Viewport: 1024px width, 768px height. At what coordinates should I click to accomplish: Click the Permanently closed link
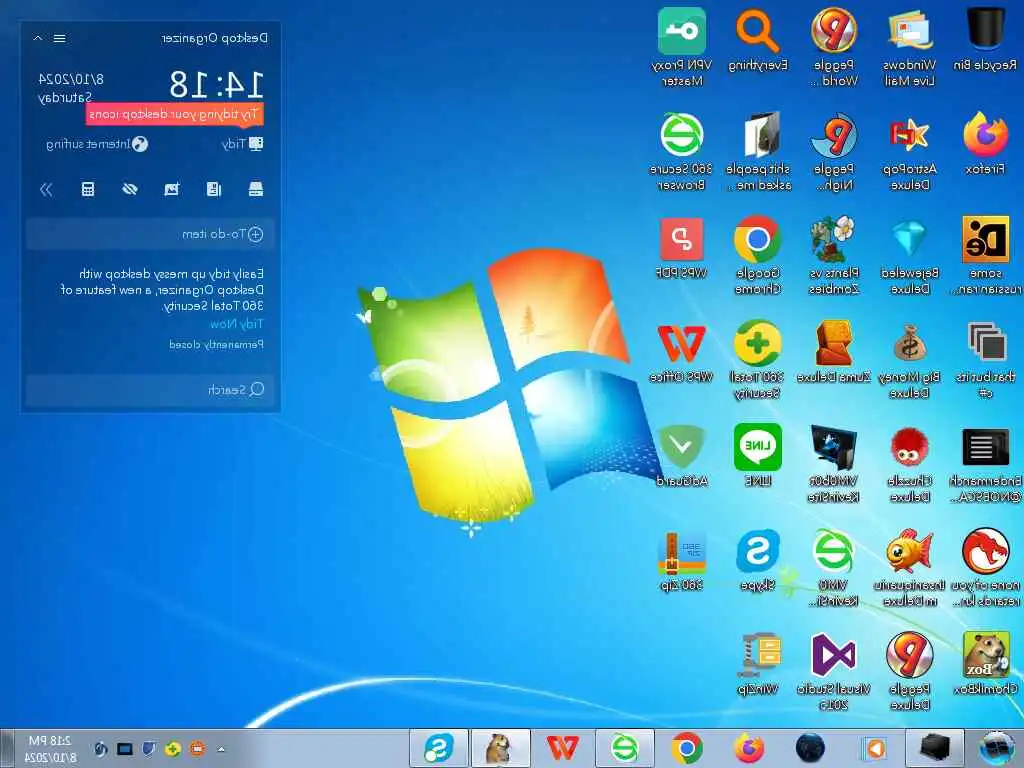click(x=216, y=344)
